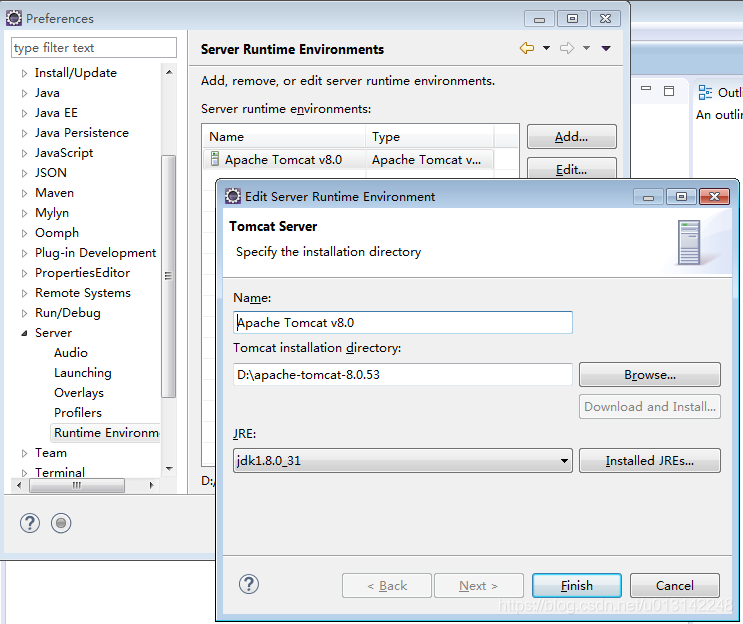Minimize the editor area in background window
Image resolution: width=743 pixels, height=624 pixels.
click(646, 89)
